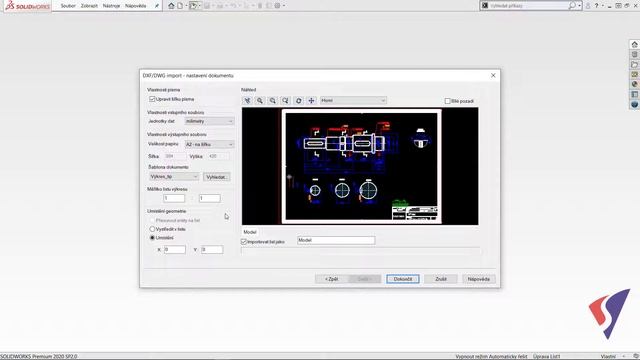Open the Nástroje menu

tap(111, 6)
